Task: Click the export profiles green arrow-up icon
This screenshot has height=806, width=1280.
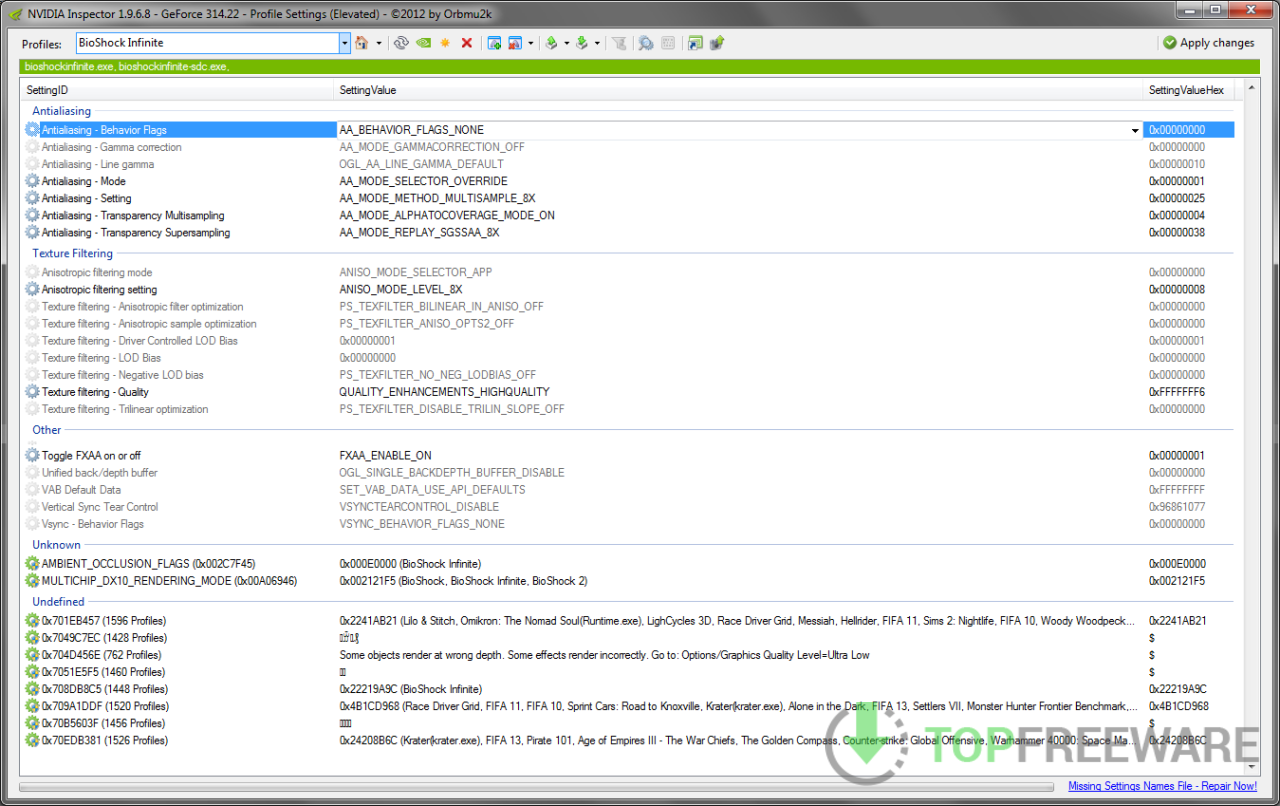Action: (x=551, y=43)
